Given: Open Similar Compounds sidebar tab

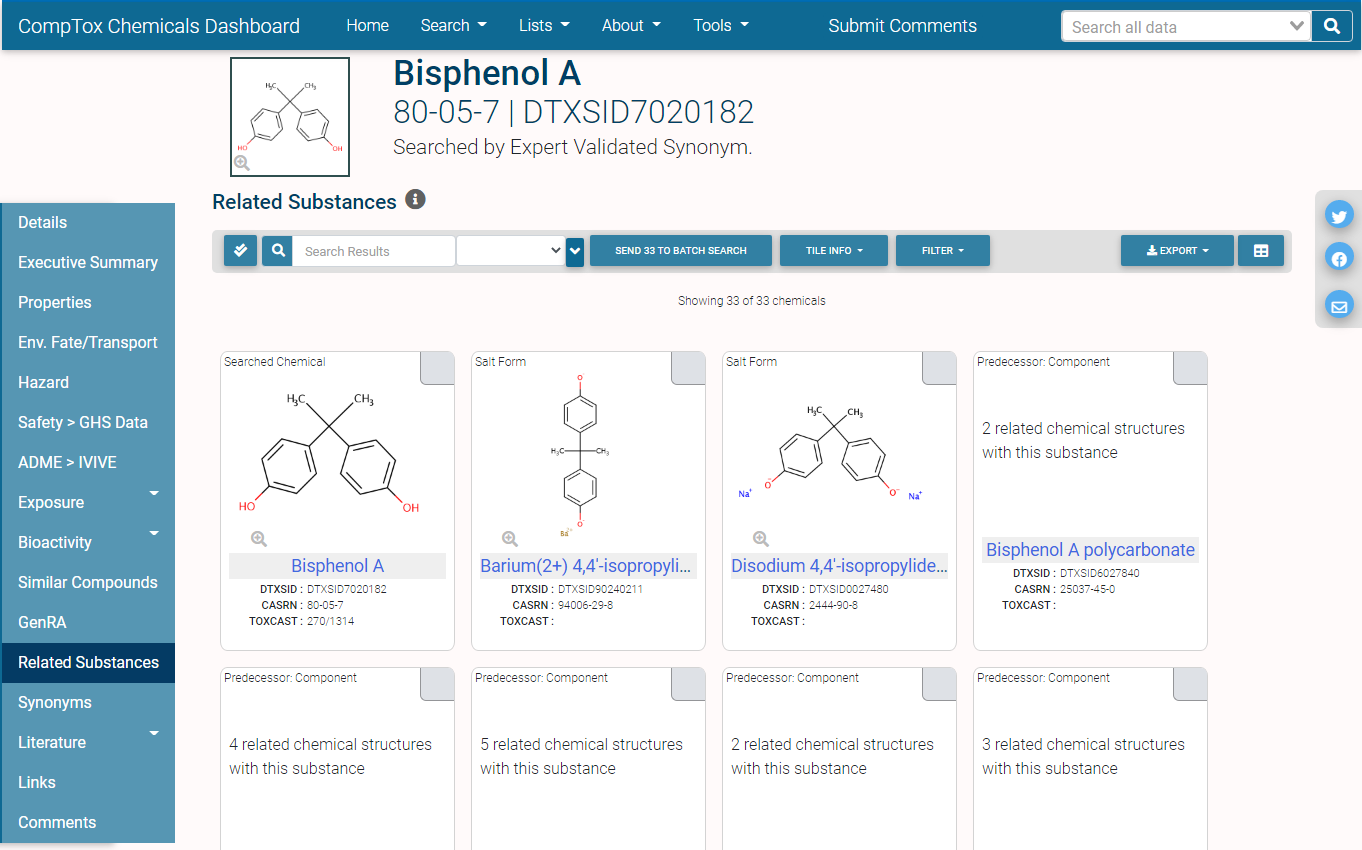Looking at the screenshot, I should coord(88,583).
